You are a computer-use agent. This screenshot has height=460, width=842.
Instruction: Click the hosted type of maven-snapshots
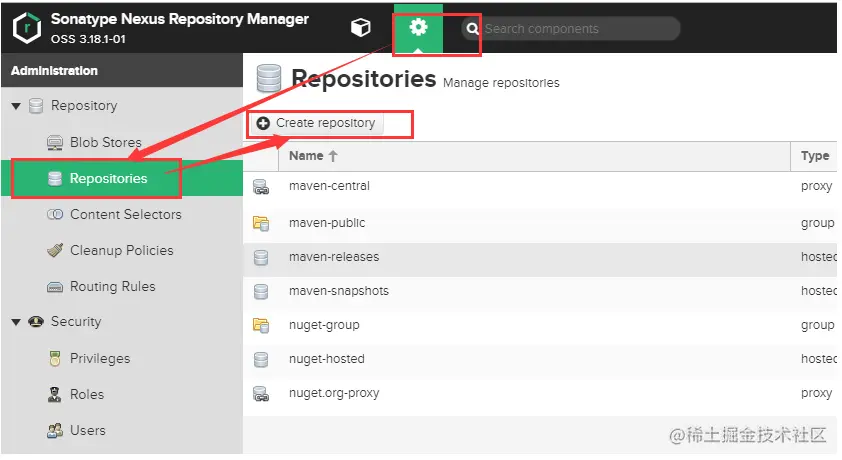pyautogui.click(x=818, y=291)
